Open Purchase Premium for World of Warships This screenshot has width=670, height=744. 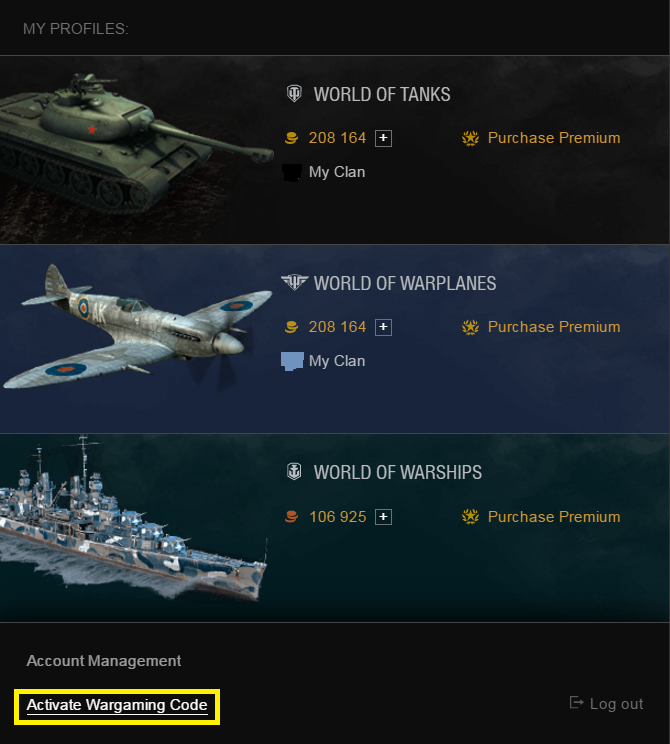(x=554, y=517)
